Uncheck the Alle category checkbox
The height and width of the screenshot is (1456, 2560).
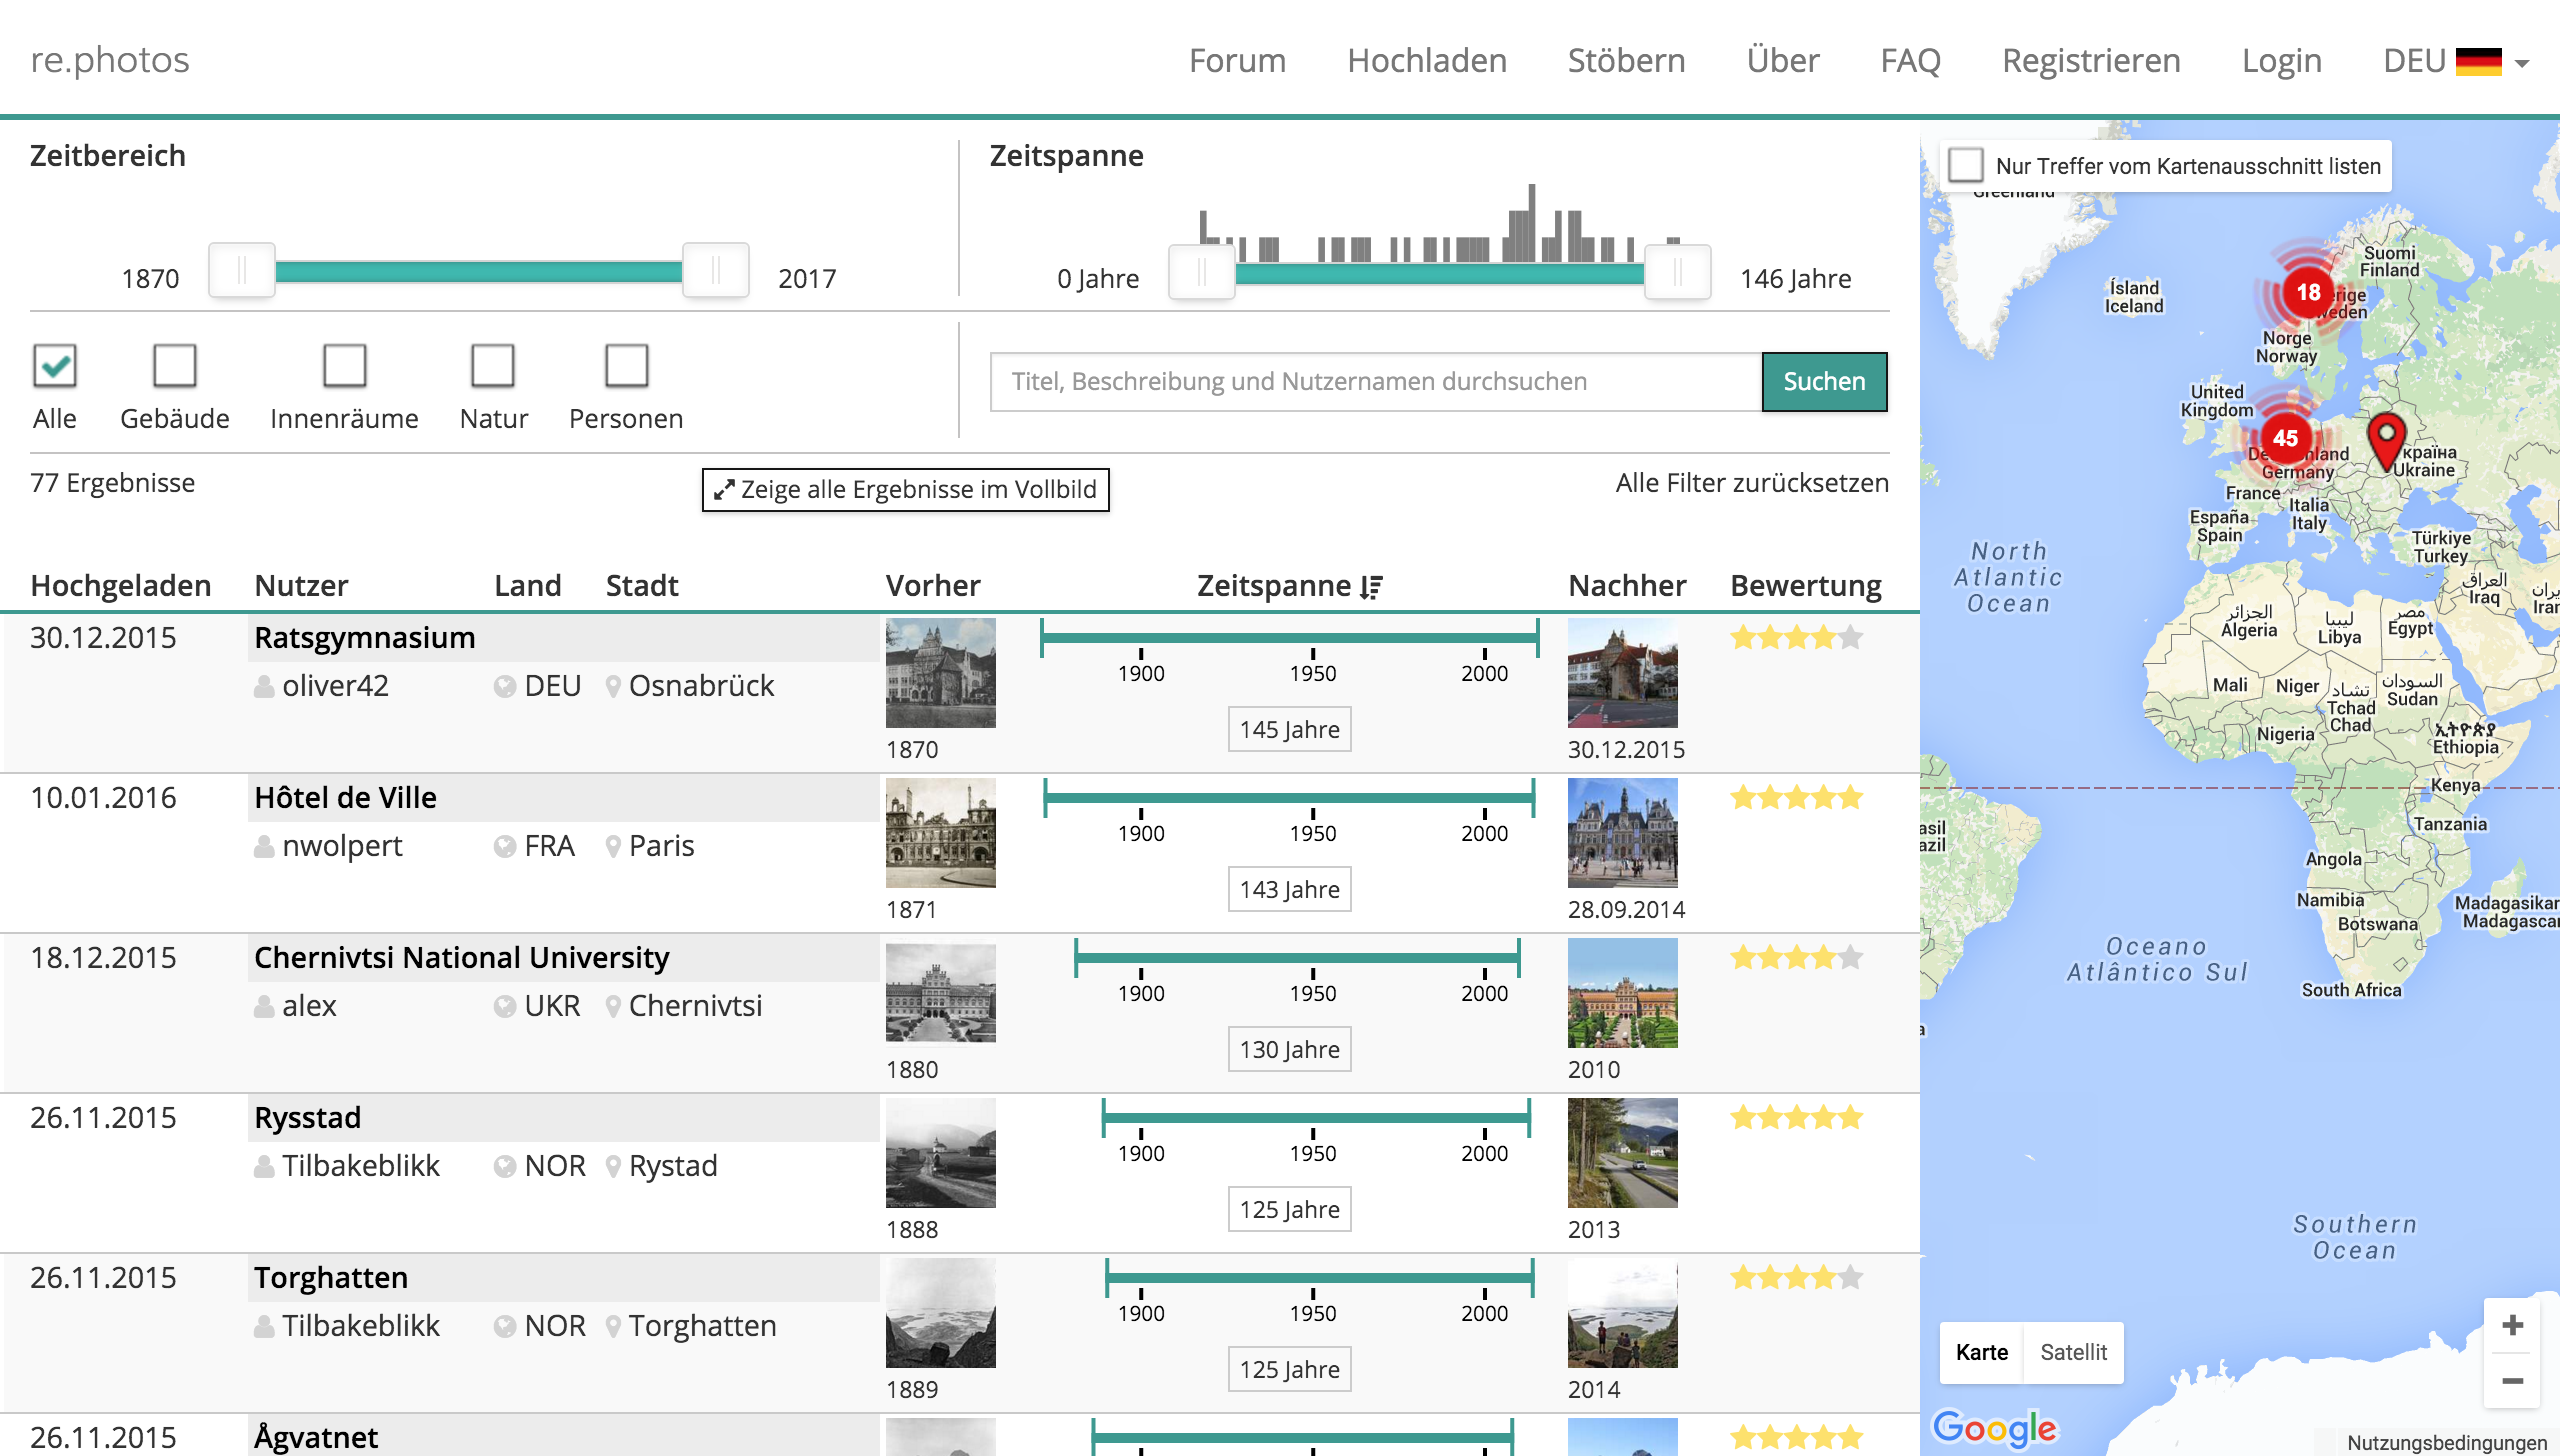point(55,366)
